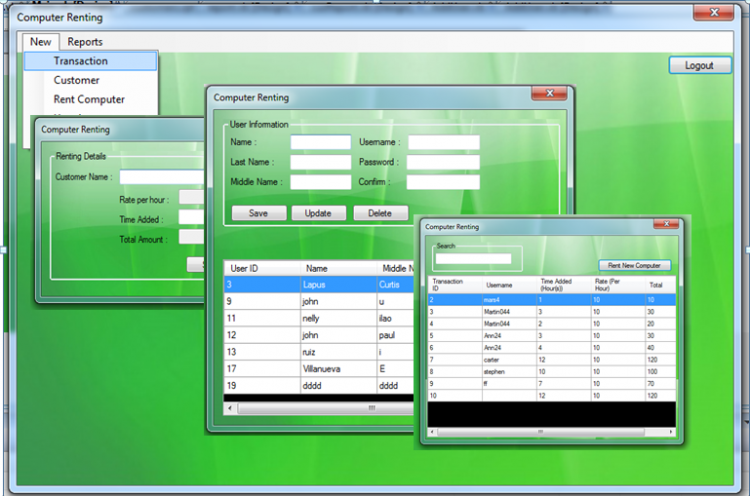Click the Update button
The width and height of the screenshot is (750, 496).
coord(318,213)
